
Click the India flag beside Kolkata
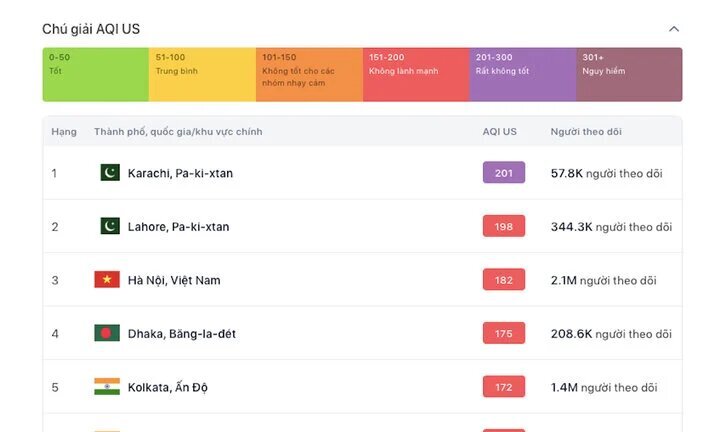tap(107, 387)
